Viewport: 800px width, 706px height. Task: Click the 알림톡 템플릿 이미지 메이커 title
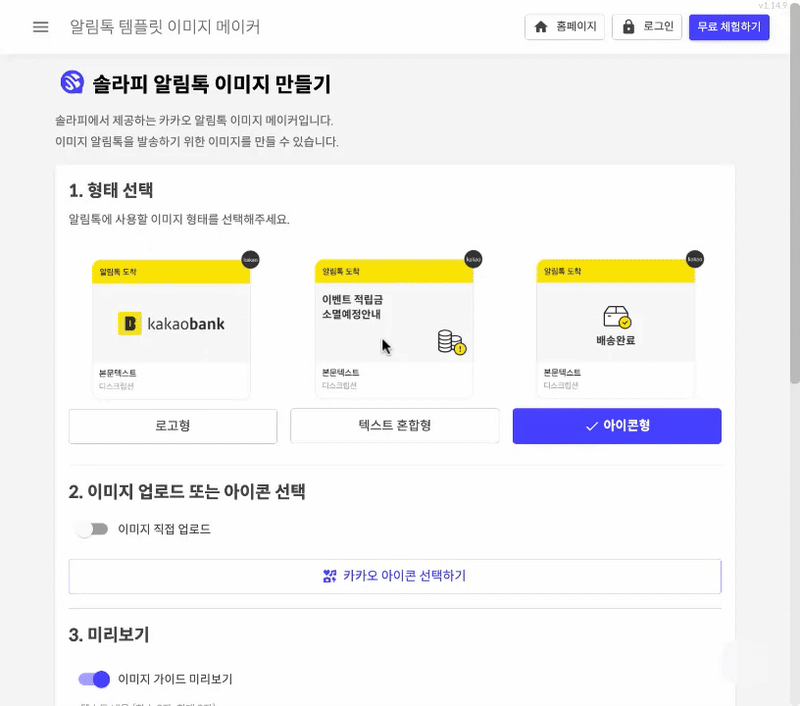pos(165,27)
